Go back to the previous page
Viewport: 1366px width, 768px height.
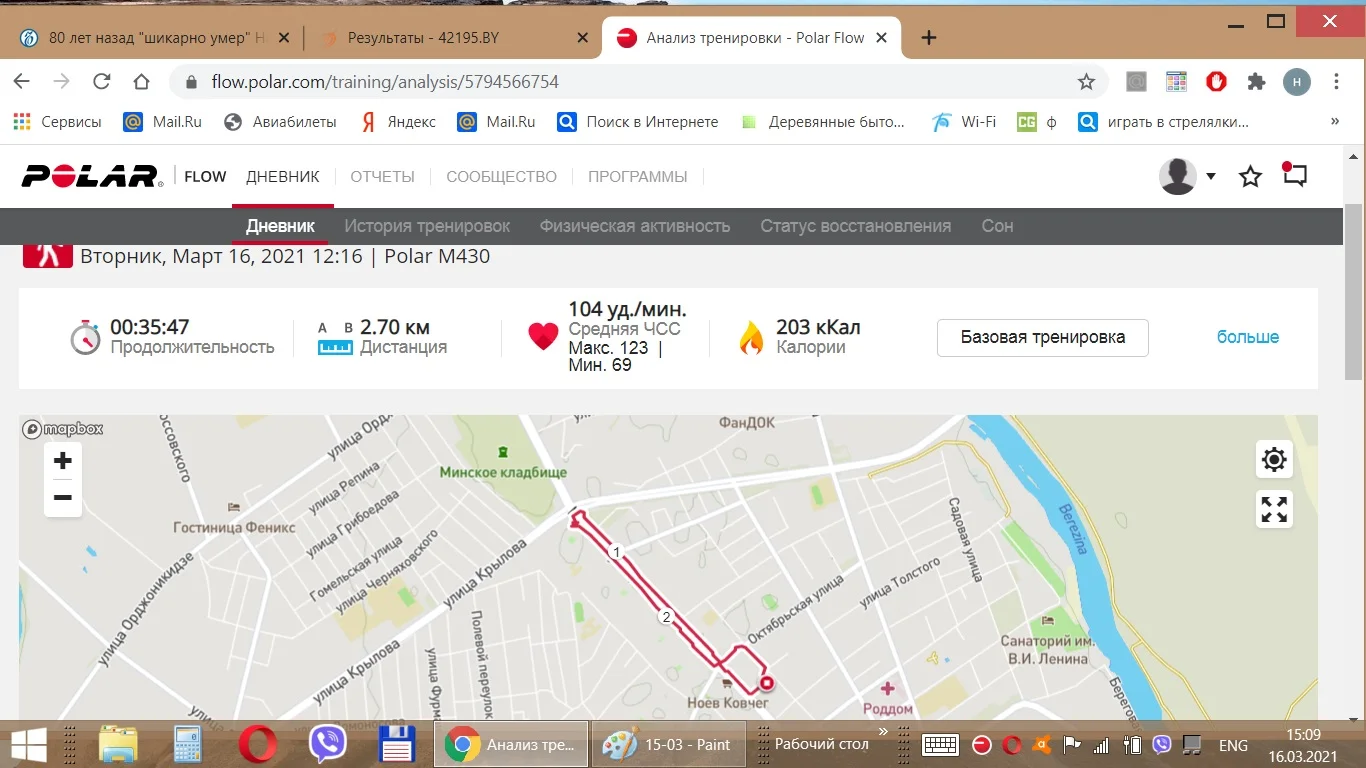[22, 82]
